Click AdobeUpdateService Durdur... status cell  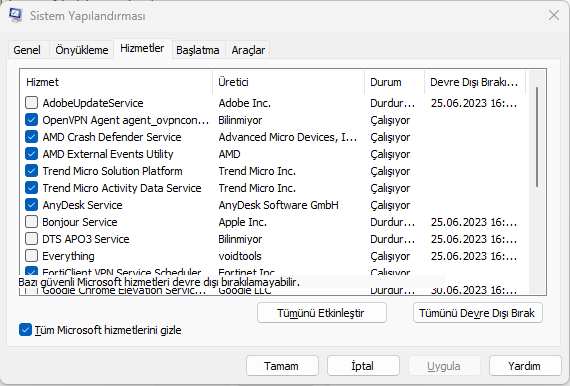393,103
